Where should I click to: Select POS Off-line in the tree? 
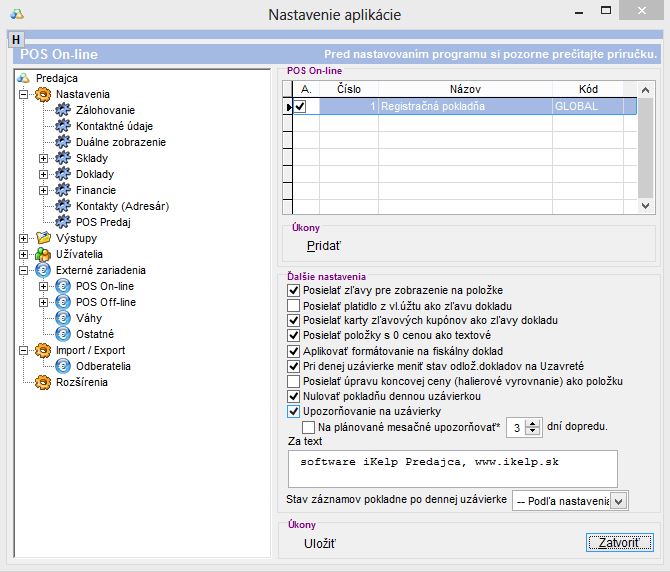(106, 302)
